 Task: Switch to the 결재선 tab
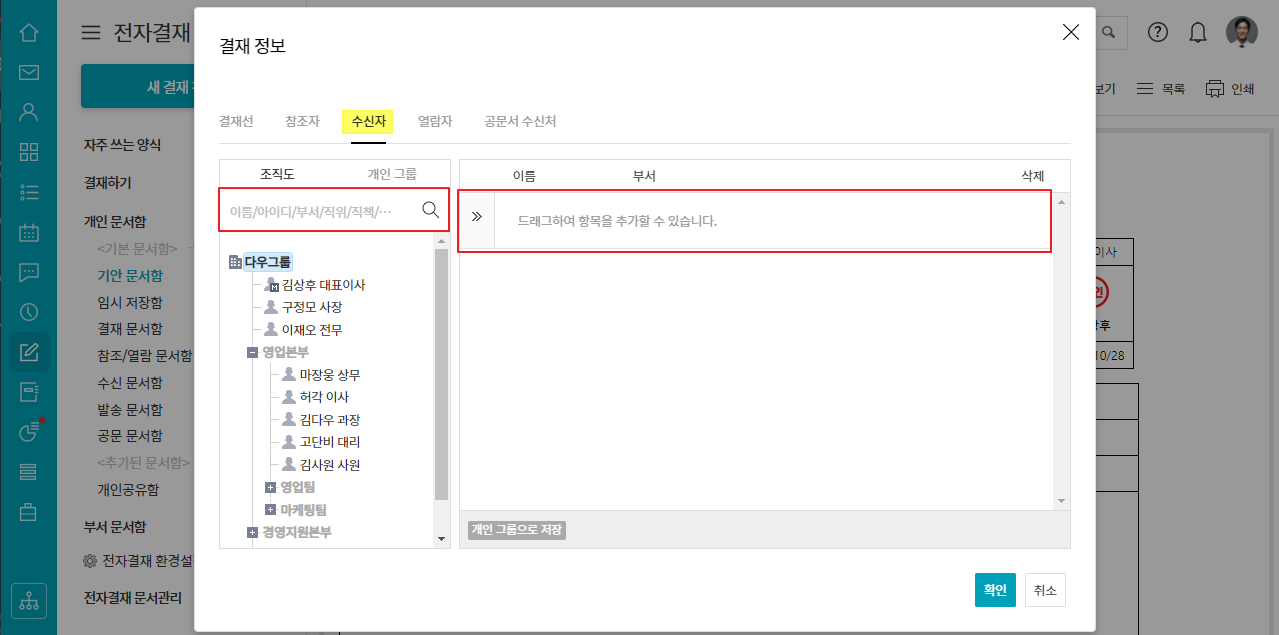(236, 121)
